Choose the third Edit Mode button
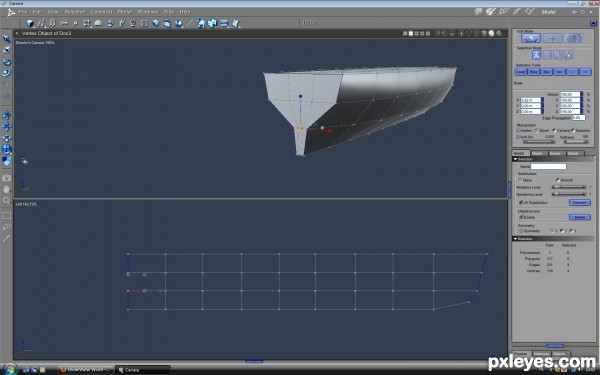600x375 pixels. point(574,38)
